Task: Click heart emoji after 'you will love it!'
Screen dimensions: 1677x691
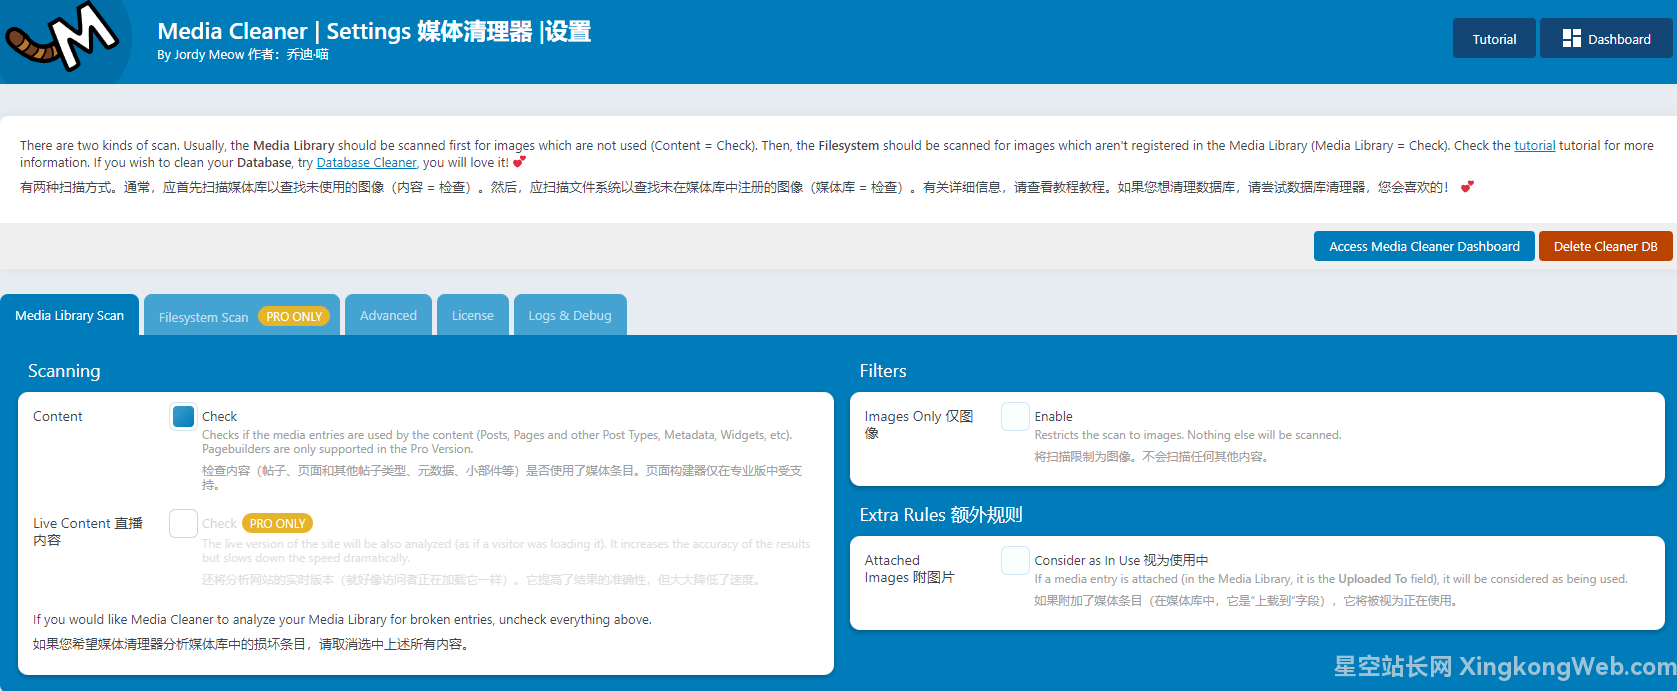Action: click(x=519, y=162)
